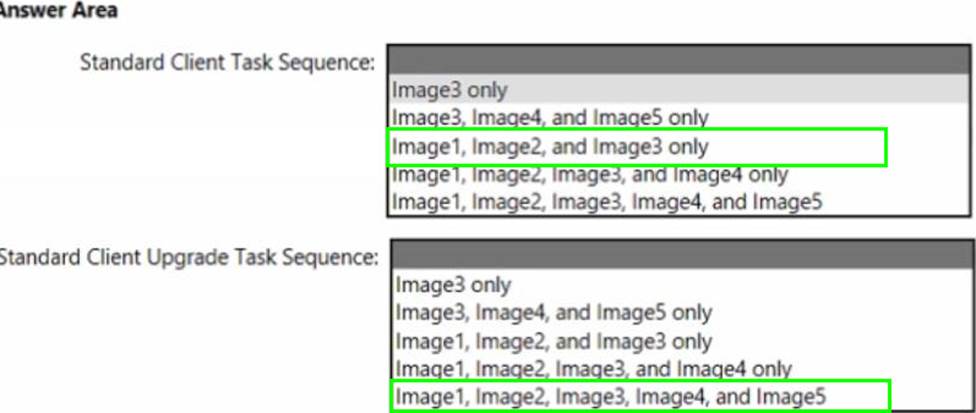Open the Standard Client Upgrade Task Sequence dropdown header
Screen dimensions: 976x413
(x=680, y=254)
